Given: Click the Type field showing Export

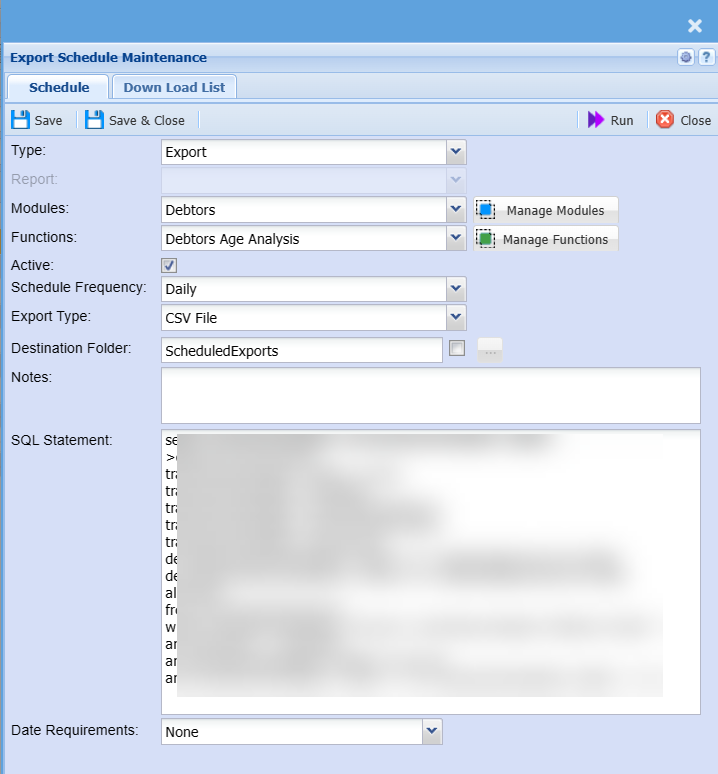Looking at the screenshot, I should (304, 152).
